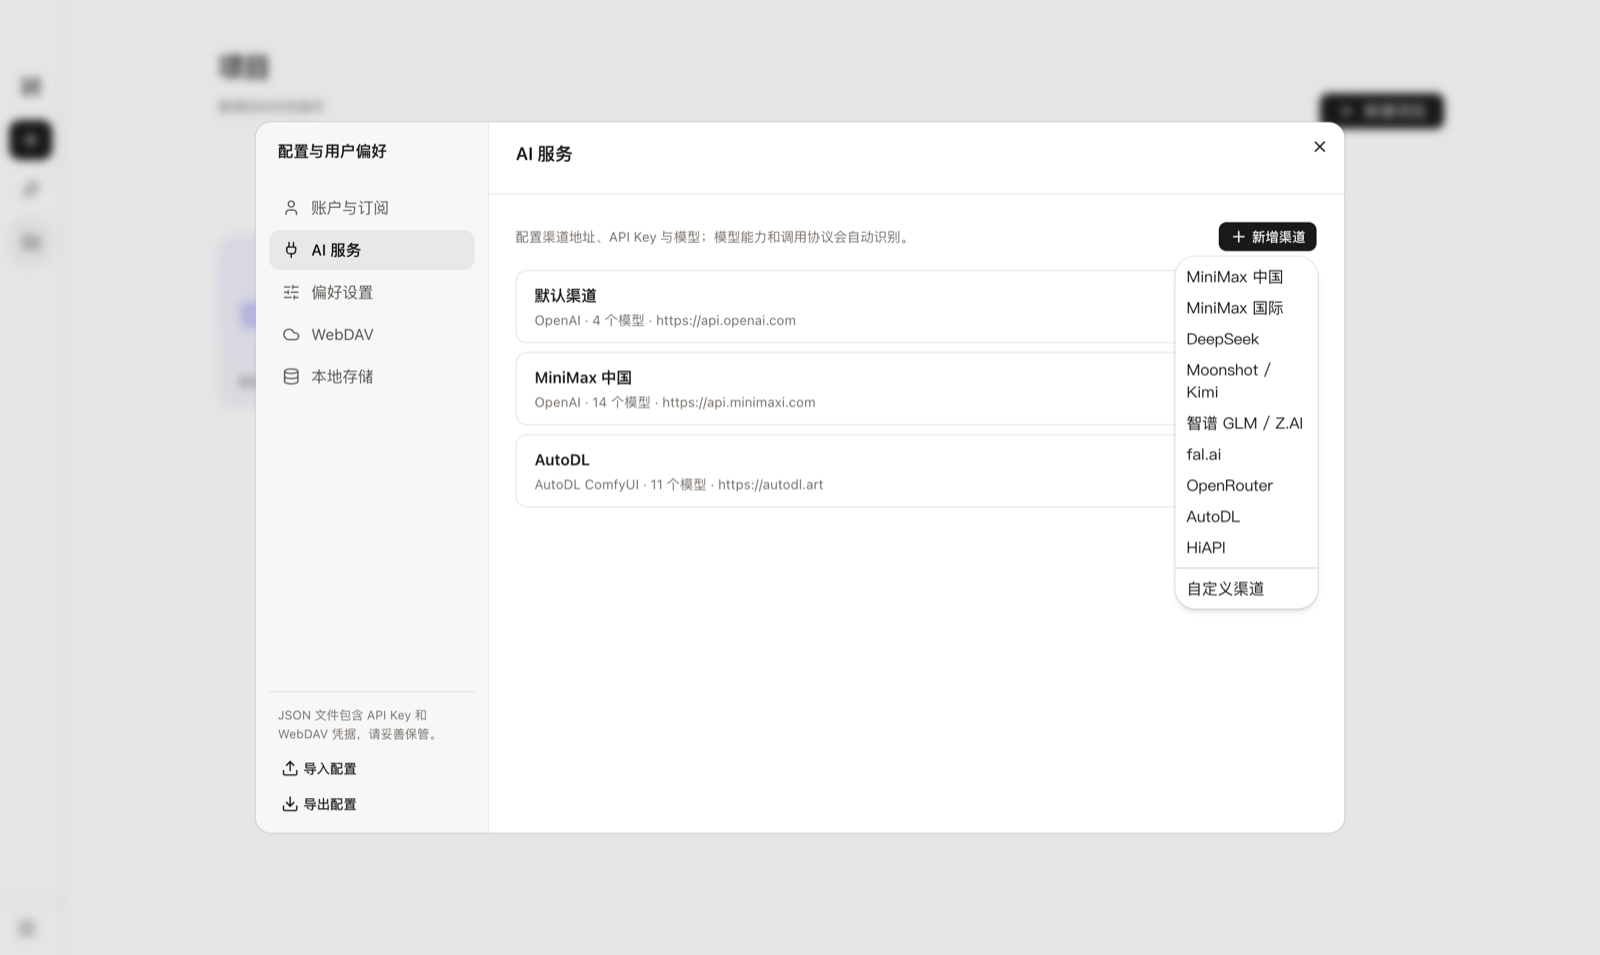Click https://api.openai.com text in 默认渠道
The height and width of the screenshot is (955, 1600).
tap(726, 321)
